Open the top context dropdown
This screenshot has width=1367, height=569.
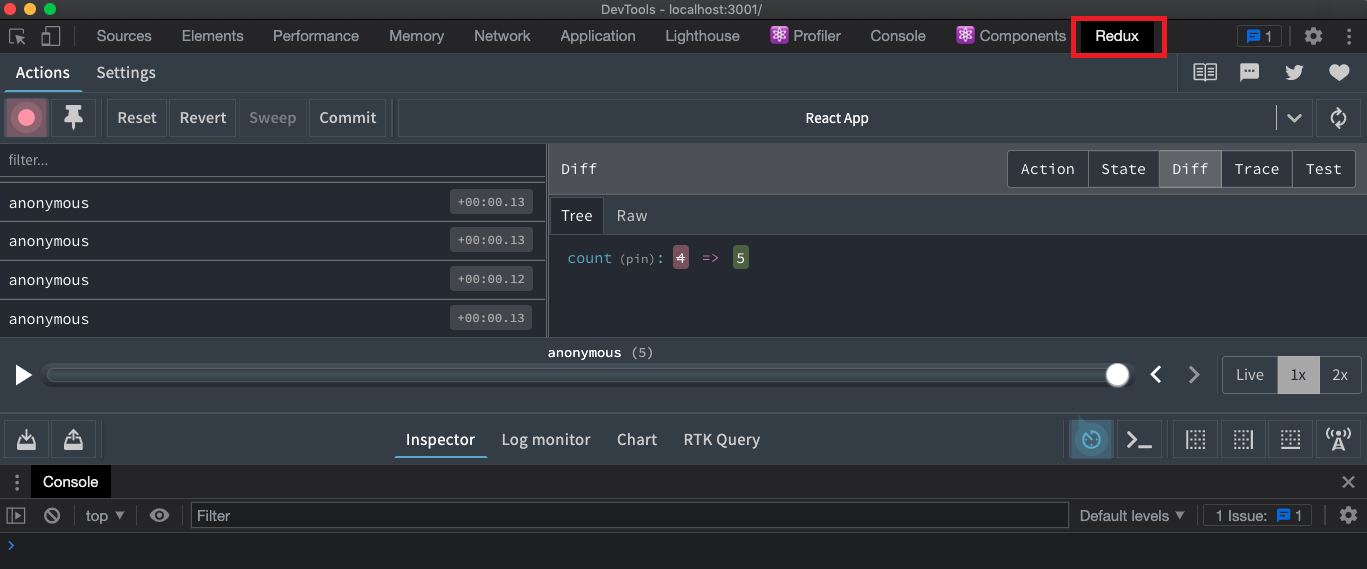point(105,516)
